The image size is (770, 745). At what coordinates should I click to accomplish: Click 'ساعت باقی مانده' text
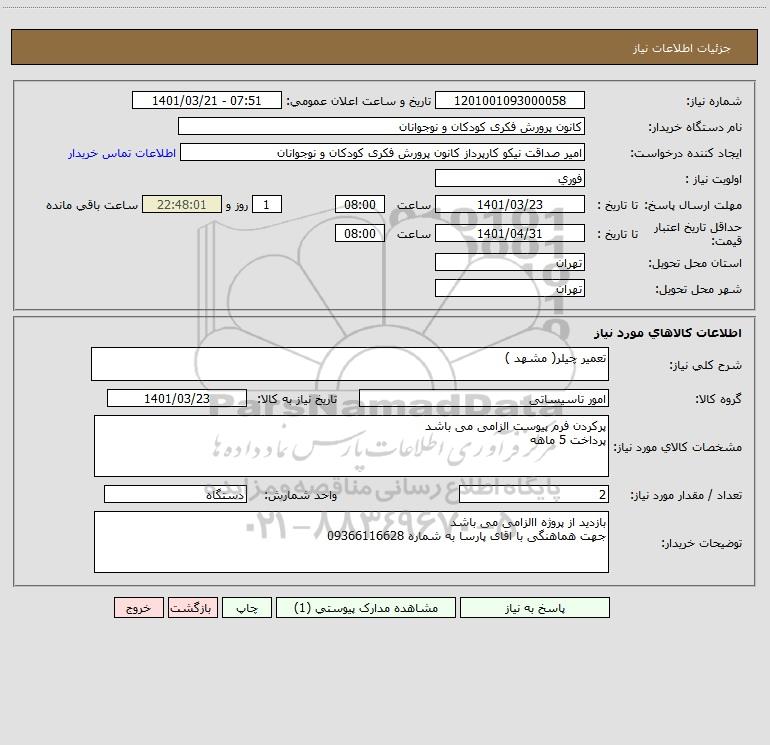click(92, 205)
